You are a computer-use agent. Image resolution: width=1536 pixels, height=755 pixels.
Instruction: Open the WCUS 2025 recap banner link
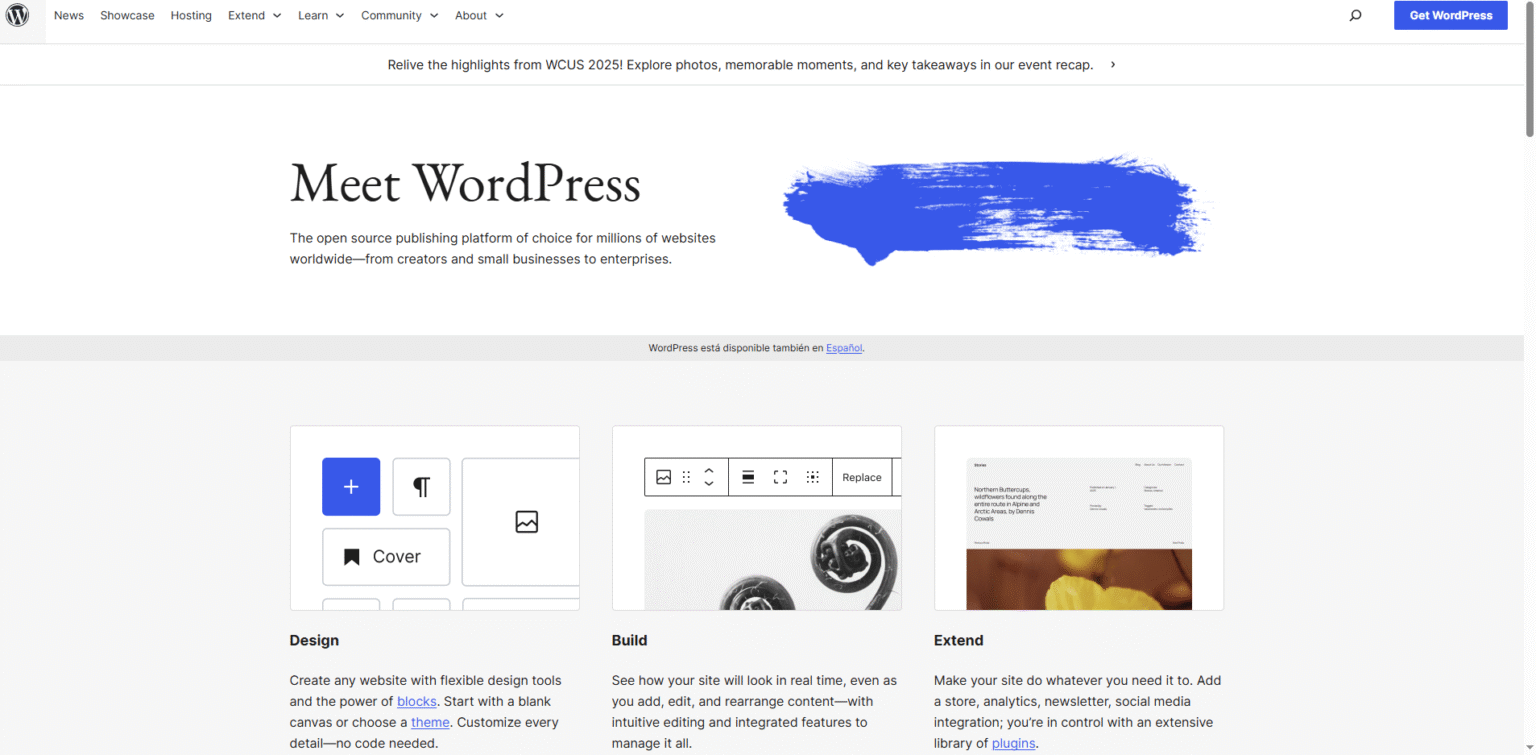(x=740, y=64)
